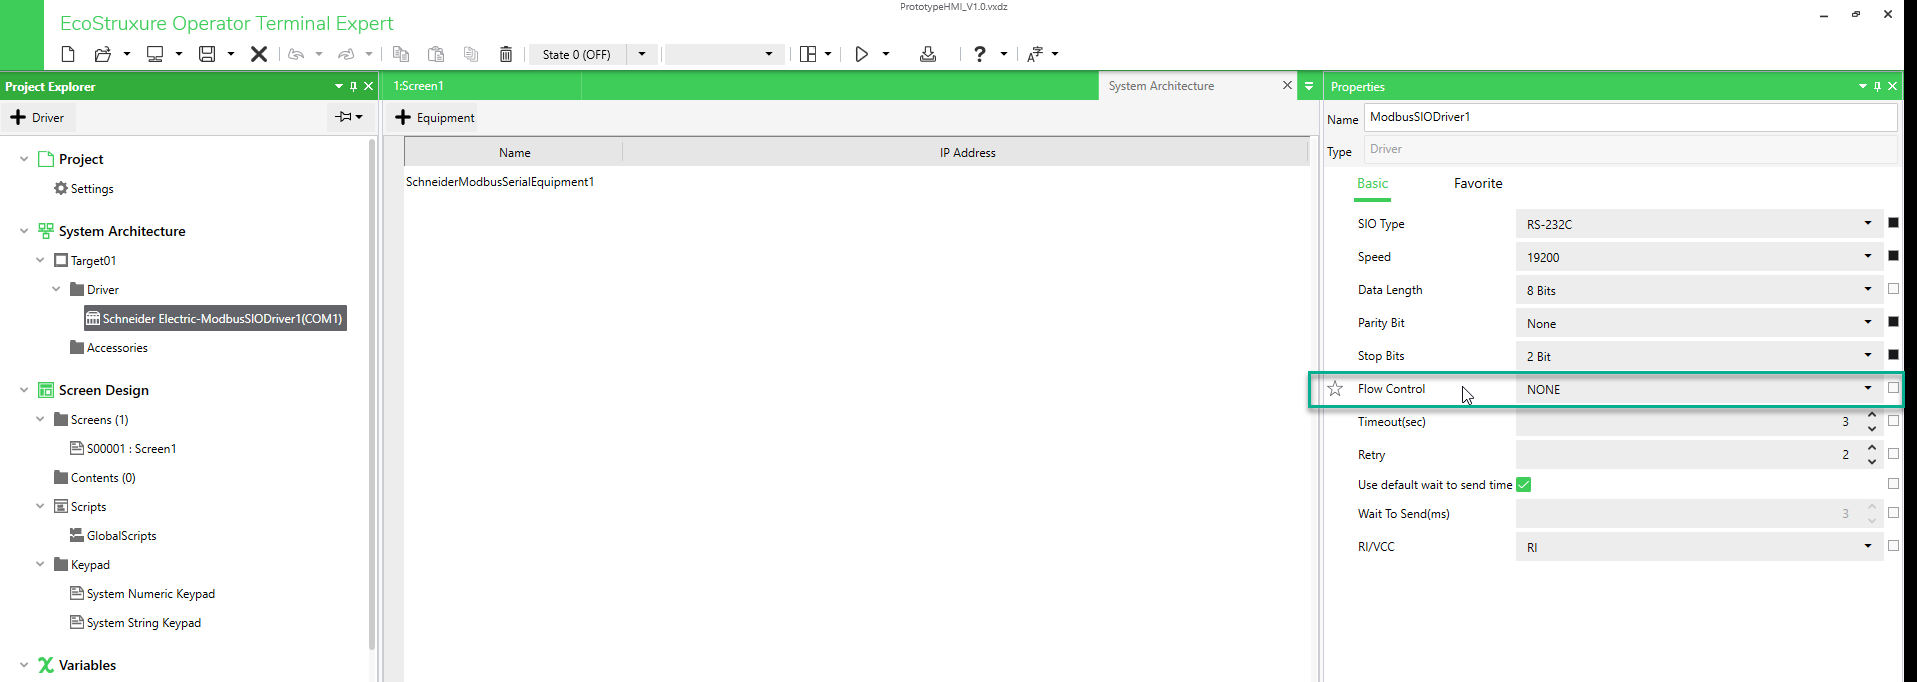This screenshot has width=1917, height=682.
Task: Click the monitor target icon in toolbar
Action: [155, 54]
